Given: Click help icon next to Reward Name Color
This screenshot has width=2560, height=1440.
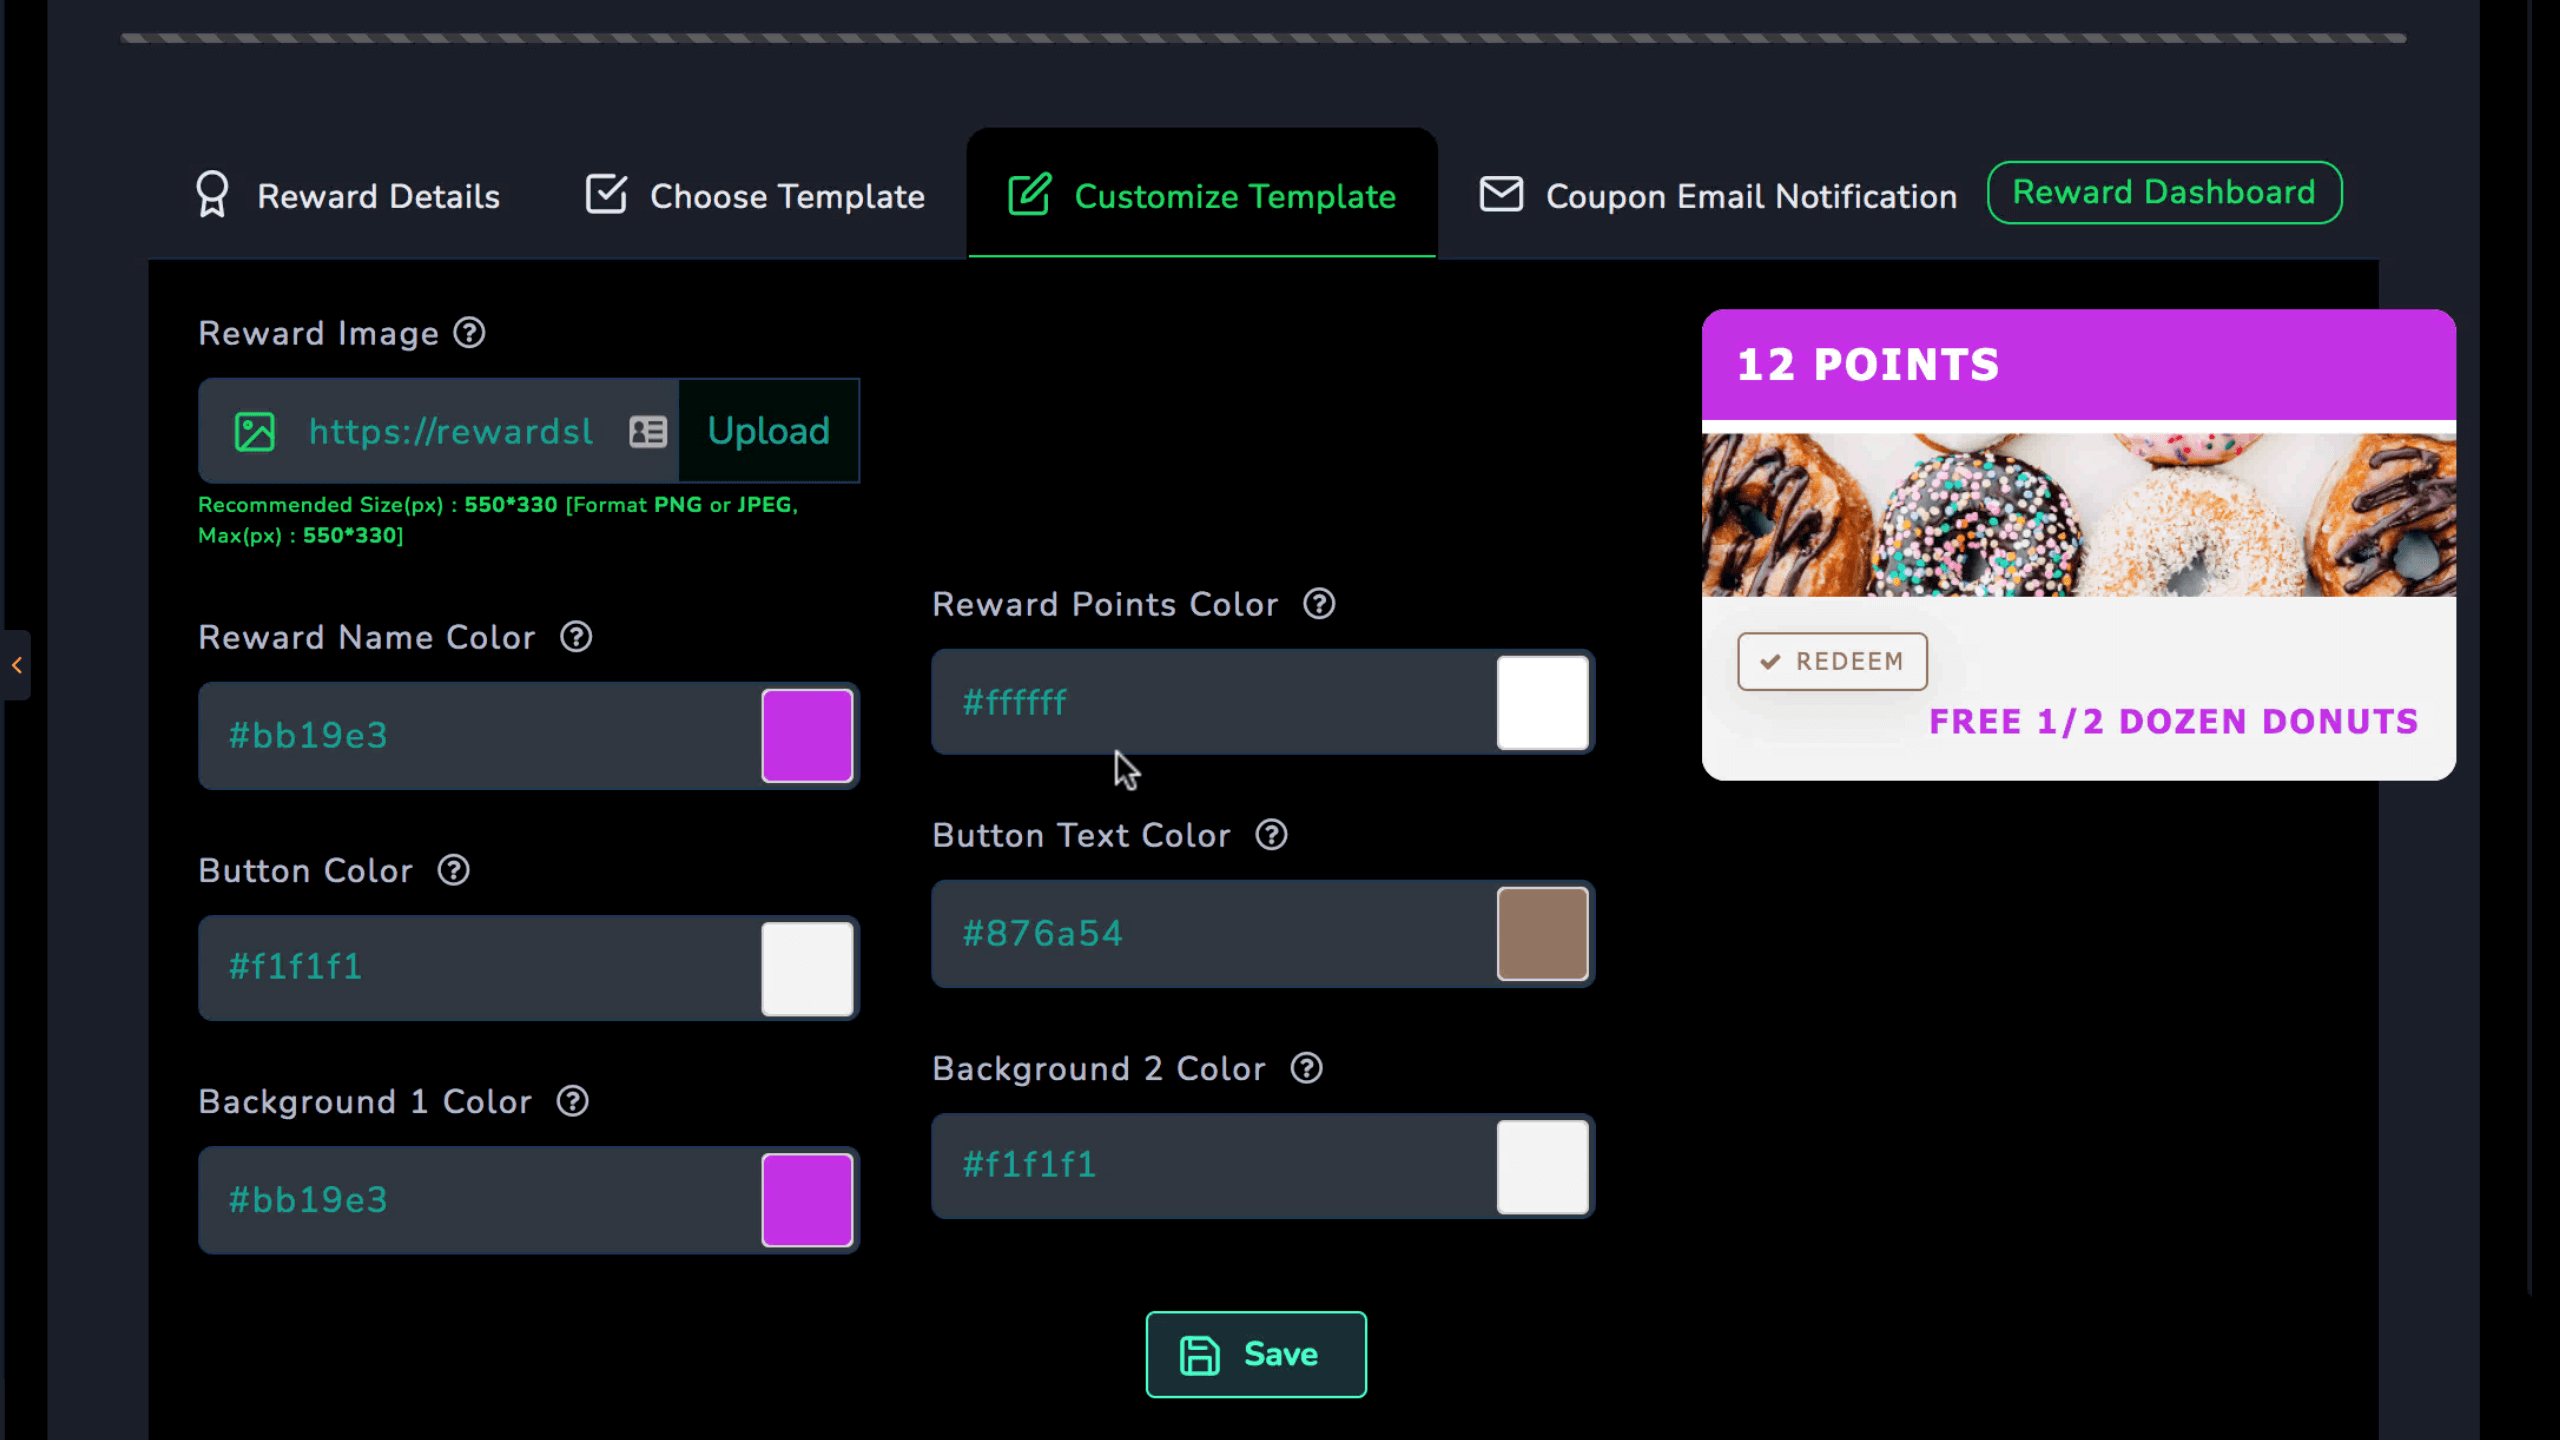Looking at the screenshot, I should point(576,637).
